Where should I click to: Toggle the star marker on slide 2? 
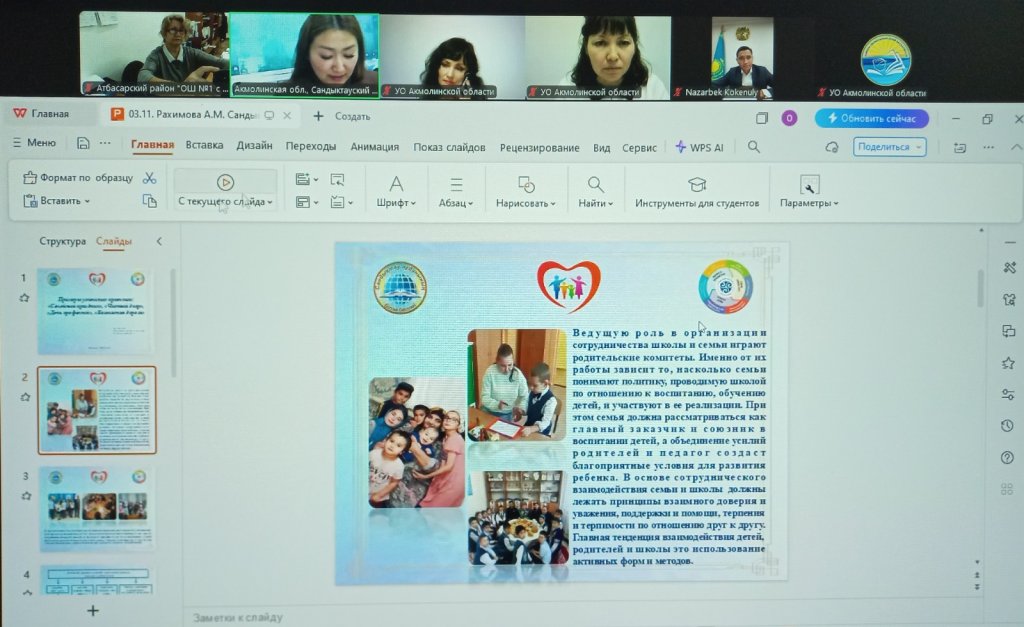pos(25,396)
